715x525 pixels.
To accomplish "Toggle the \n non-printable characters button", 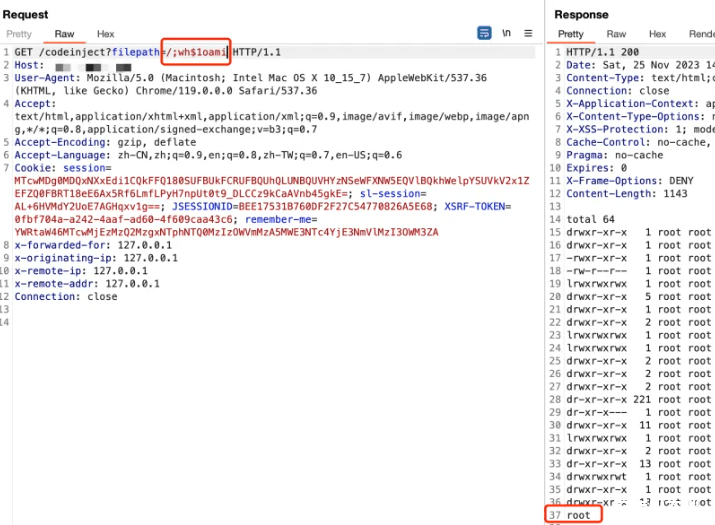I will [508, 33].
